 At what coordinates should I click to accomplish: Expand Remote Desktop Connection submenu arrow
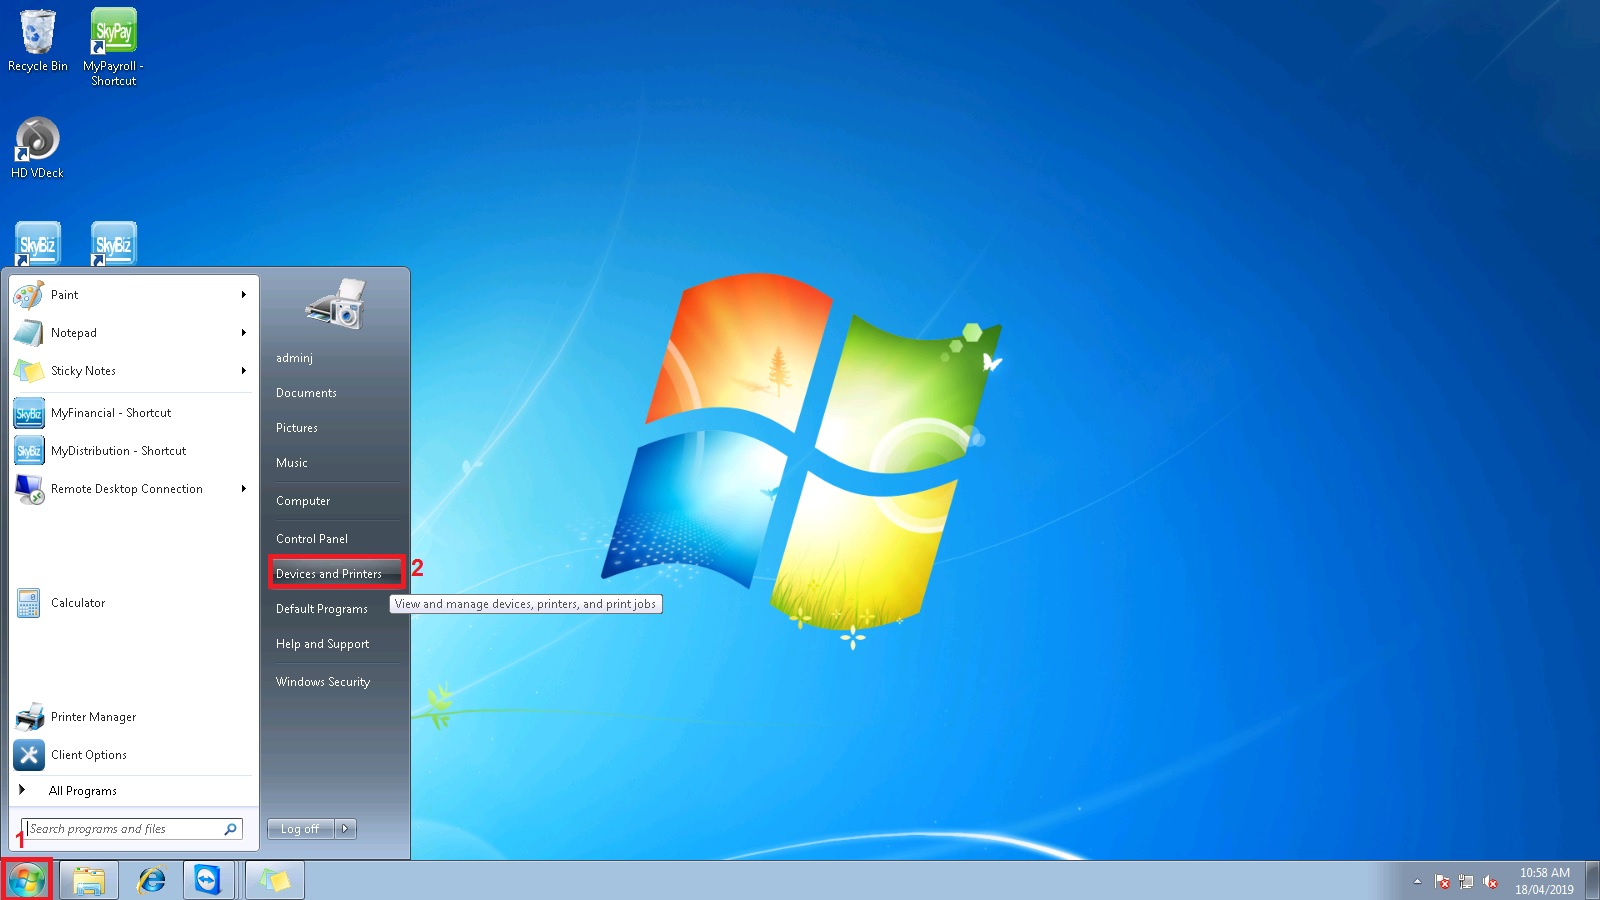(x=243, y=489)
